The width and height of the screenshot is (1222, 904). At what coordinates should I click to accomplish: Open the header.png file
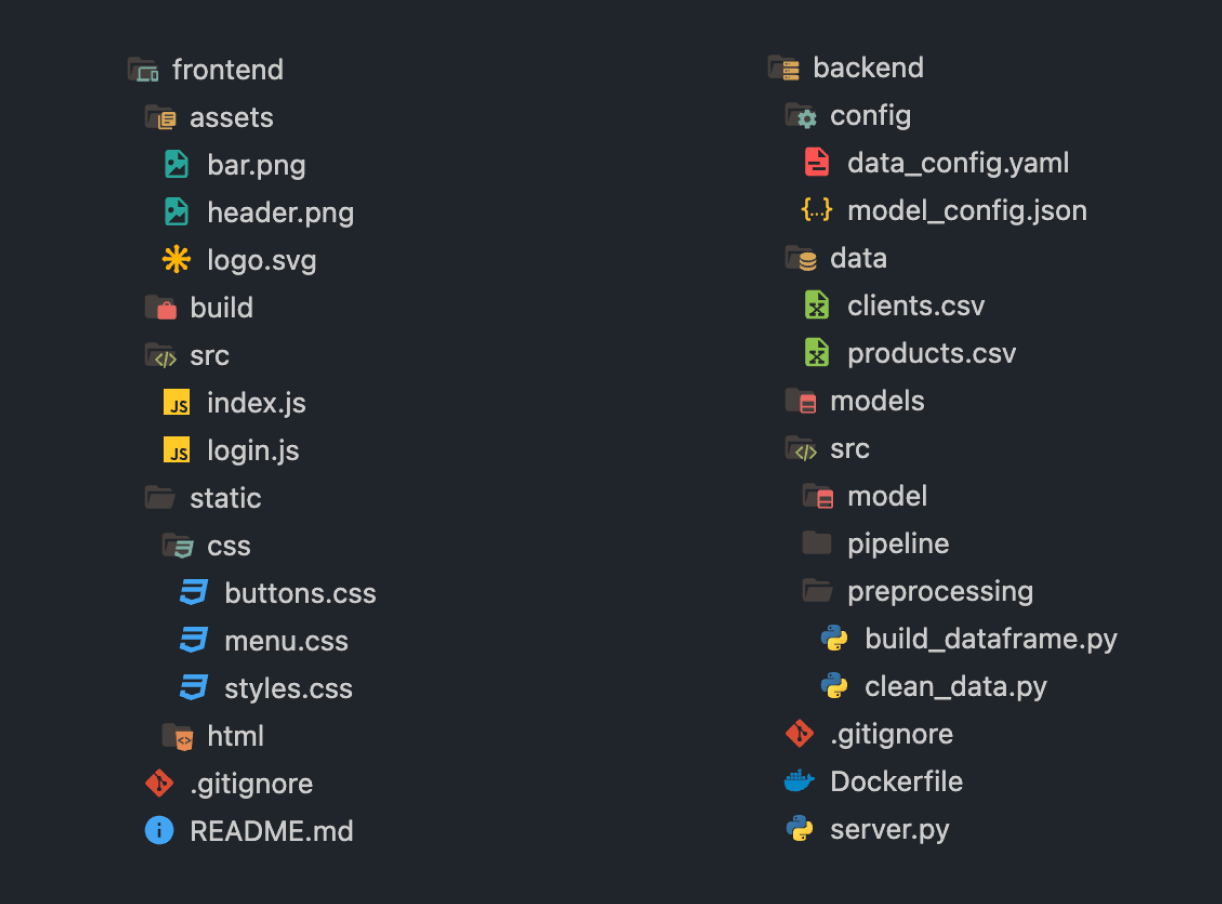(259, 212)
